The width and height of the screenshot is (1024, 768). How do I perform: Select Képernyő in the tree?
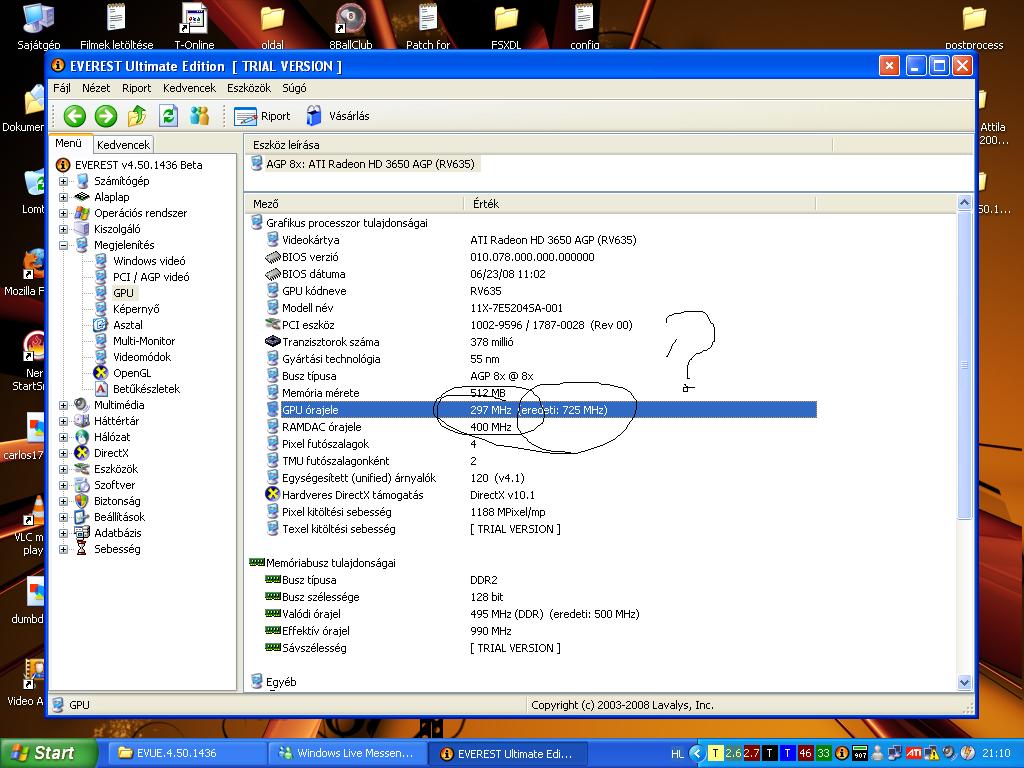point(136,309)
